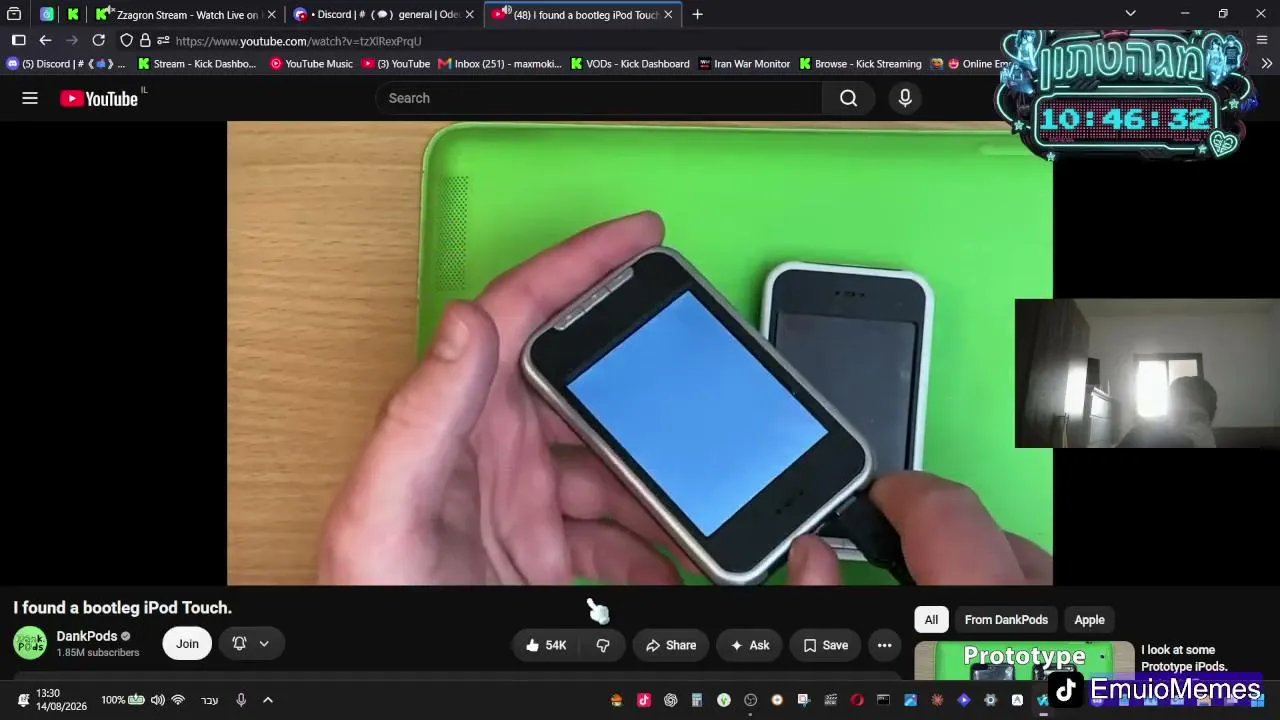Close the Zzagron Stream tab

(271, 15)
